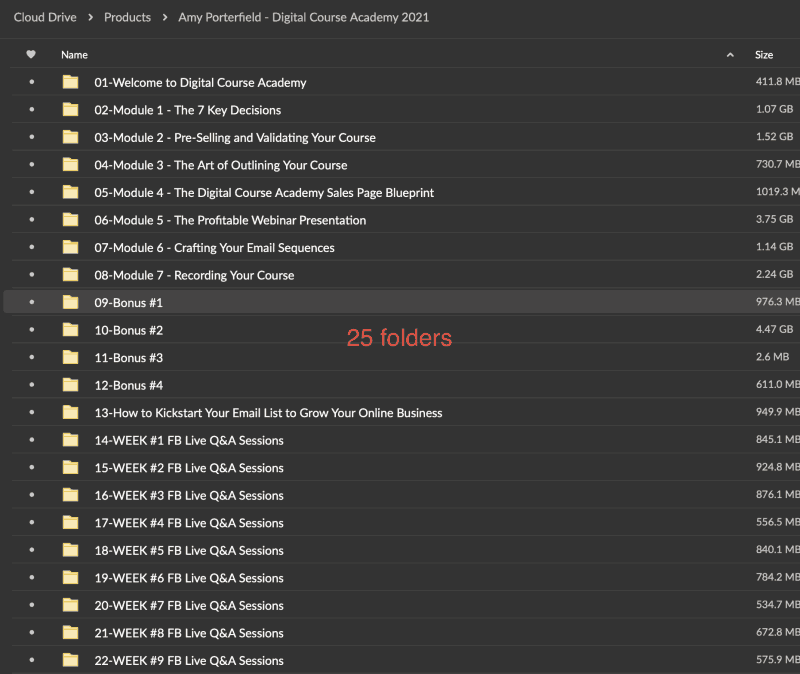The image size is (800, 674).
Task: Select the folder icon for 09-Bonus #1
Action: click(x=70, y=302)
